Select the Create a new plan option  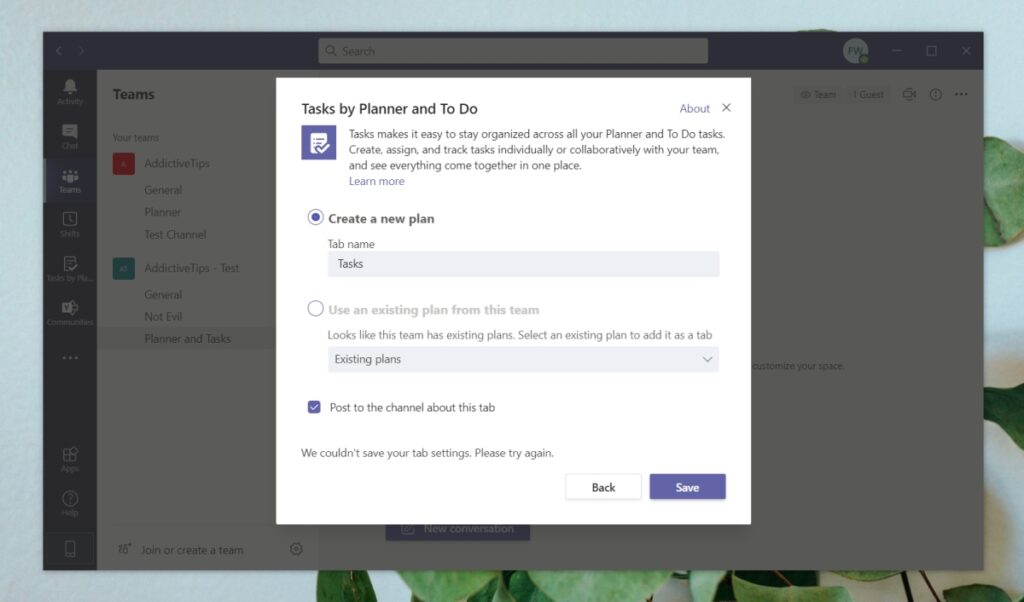pyautogui.click(x=315, y=218)
